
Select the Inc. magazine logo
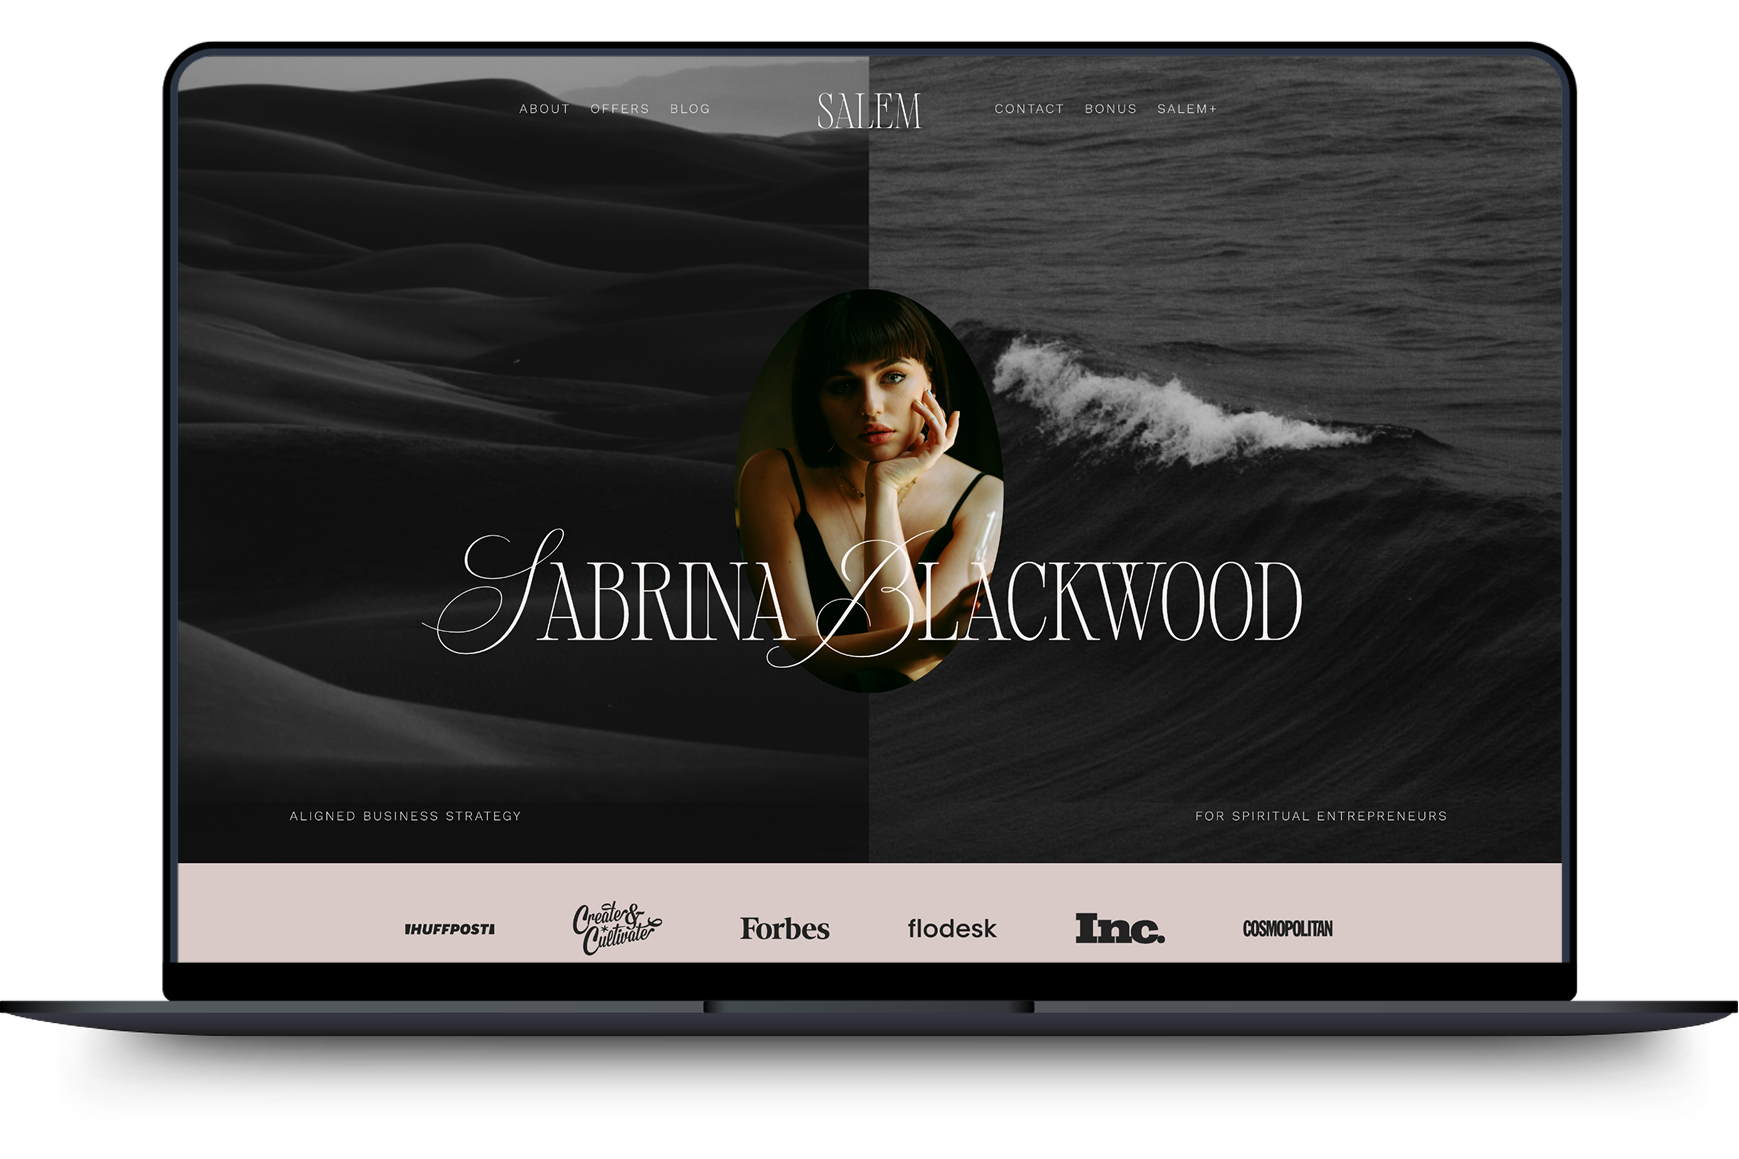(x=1118, y=929)
